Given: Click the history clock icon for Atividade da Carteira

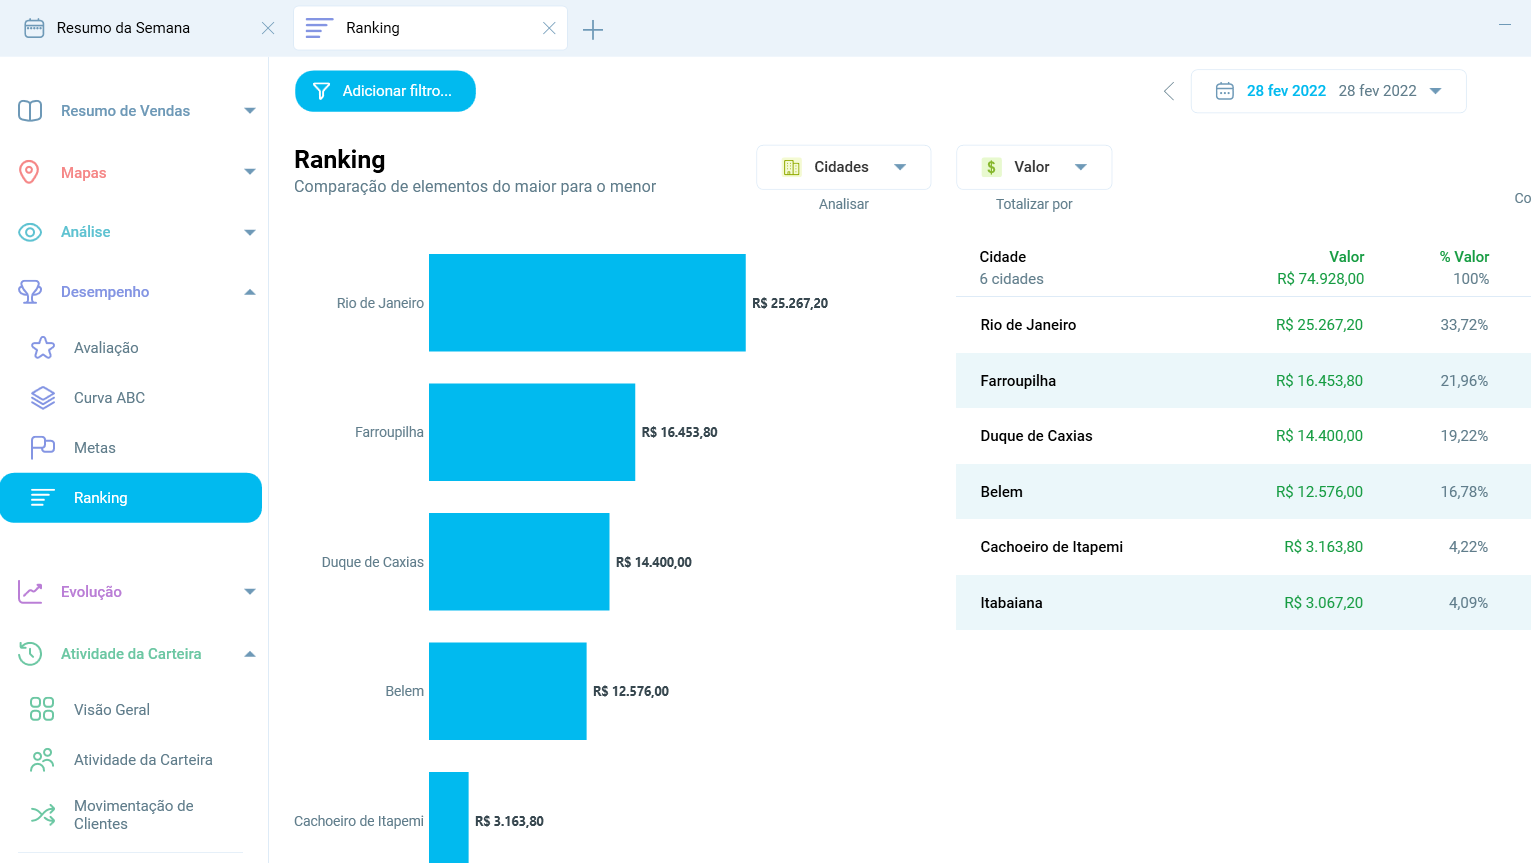Looking at the screenshot, I should coord(30,654).
